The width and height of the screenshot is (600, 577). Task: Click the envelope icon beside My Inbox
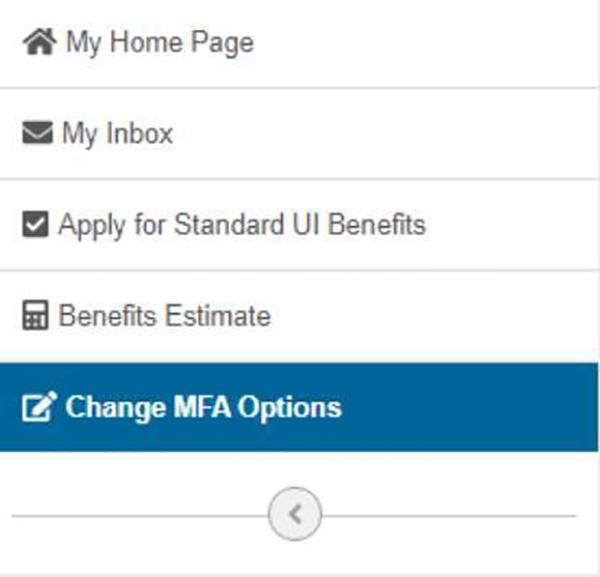coord(36,134)
